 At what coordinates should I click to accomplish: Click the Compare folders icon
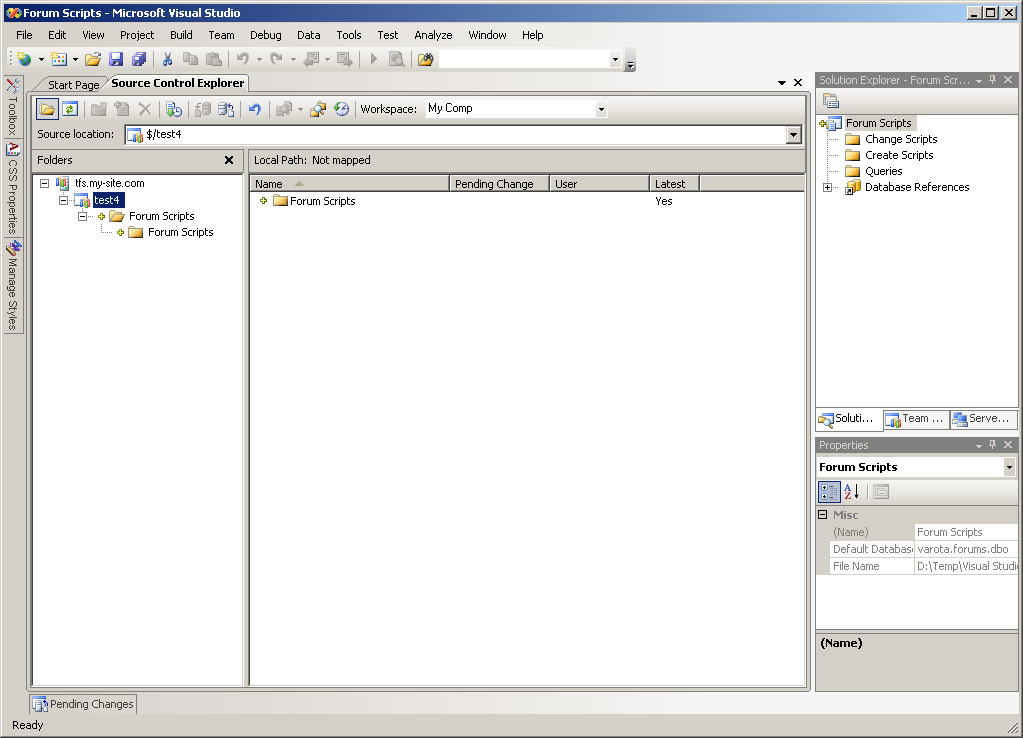tap(318, 109)
